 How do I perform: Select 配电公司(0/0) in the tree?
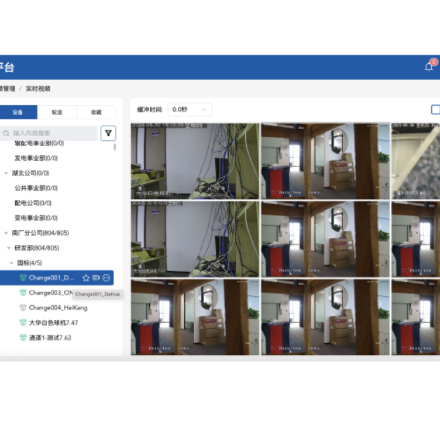33,203
